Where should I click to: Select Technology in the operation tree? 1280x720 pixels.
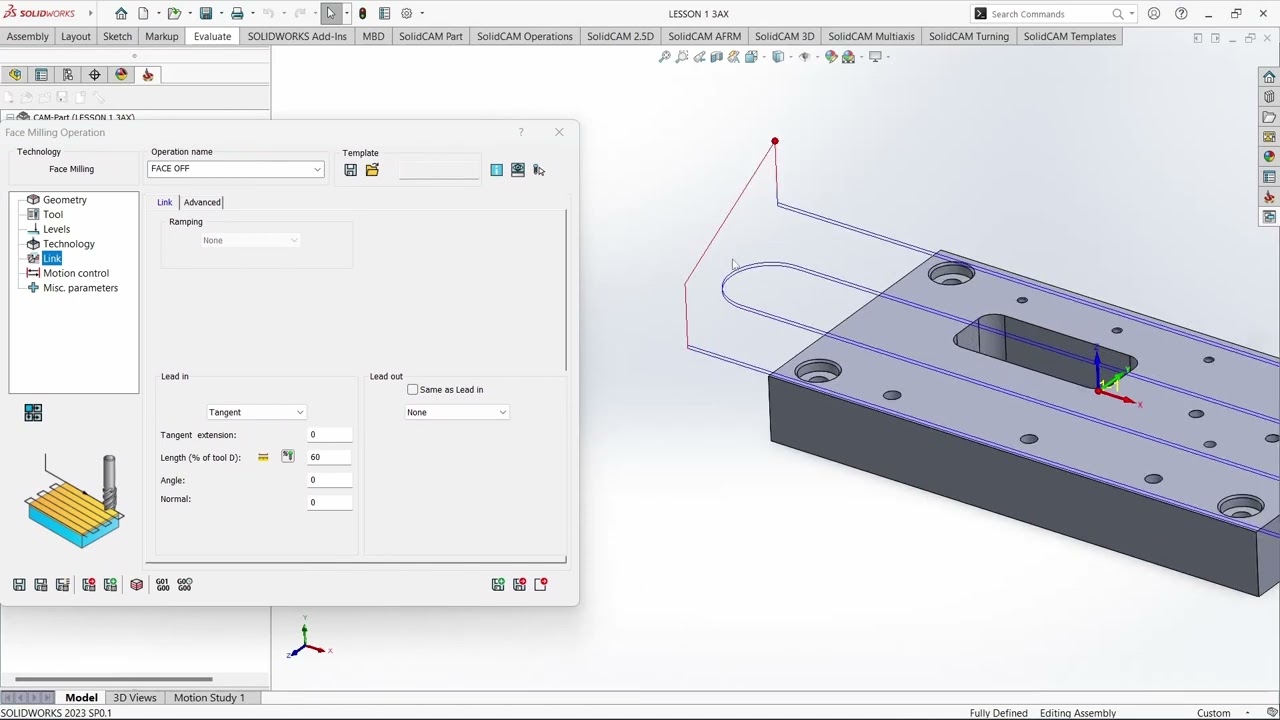click(69, 244)
